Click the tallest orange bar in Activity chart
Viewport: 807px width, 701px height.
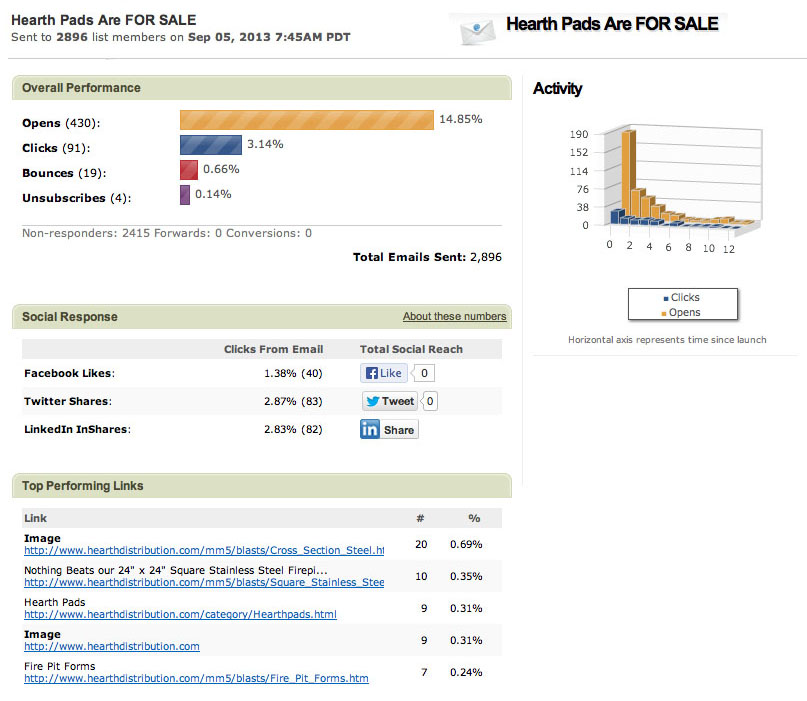(628, 170)
